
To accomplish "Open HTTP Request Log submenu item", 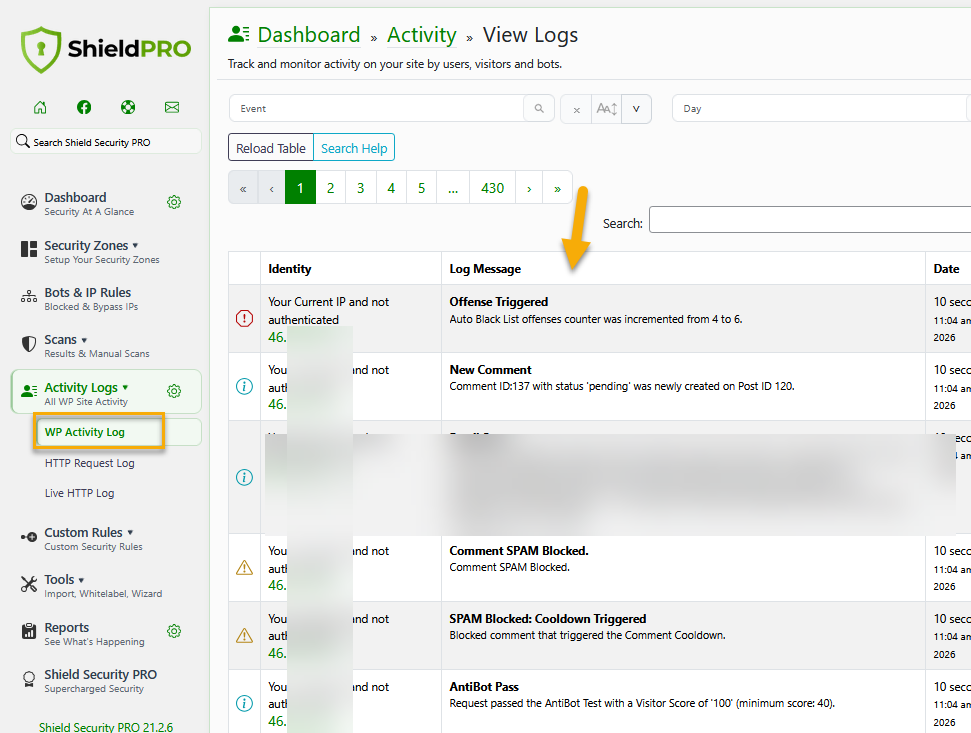I will (x=90, y=463).
